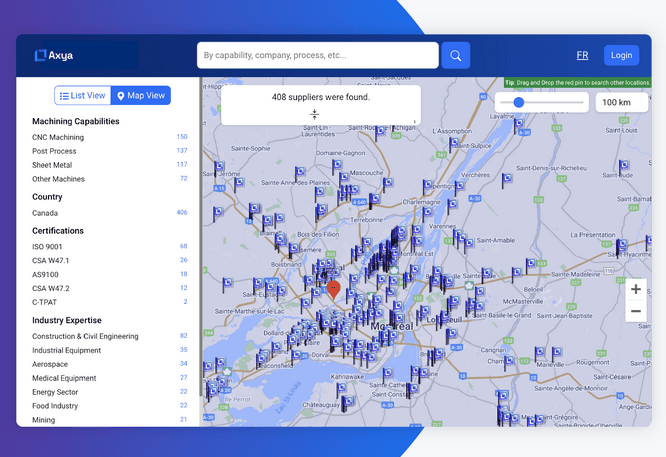Image resolution: width=666 pixels, height=457 pixels.
Task: Click the Login button
Action: tap(621, 55)
